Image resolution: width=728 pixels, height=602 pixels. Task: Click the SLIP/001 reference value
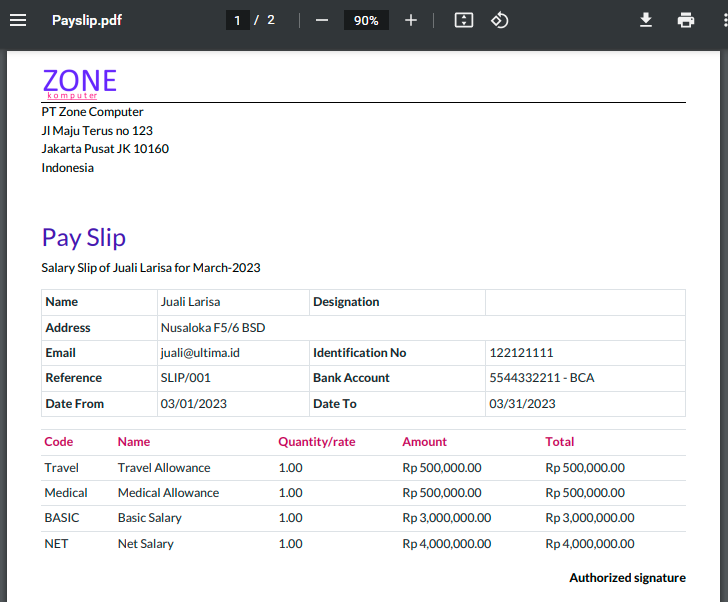185,378
